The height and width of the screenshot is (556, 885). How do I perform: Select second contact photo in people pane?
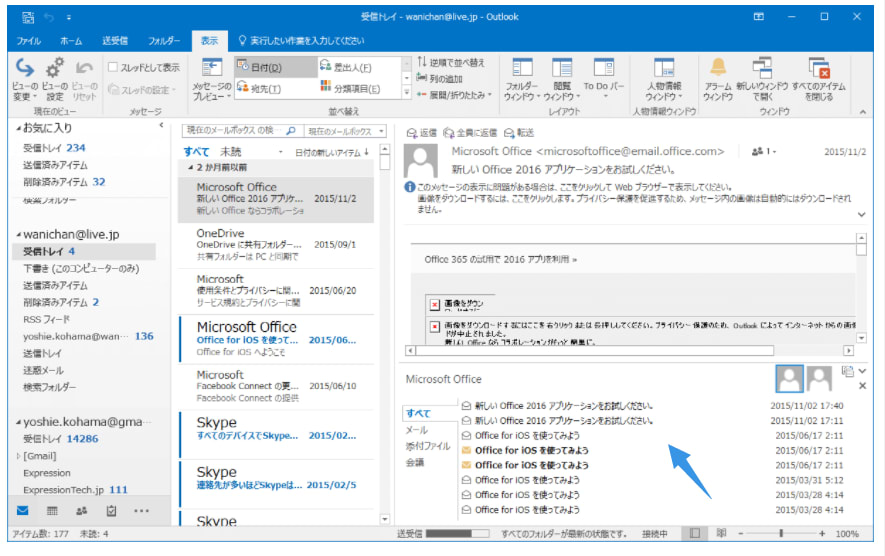[819, 378]
